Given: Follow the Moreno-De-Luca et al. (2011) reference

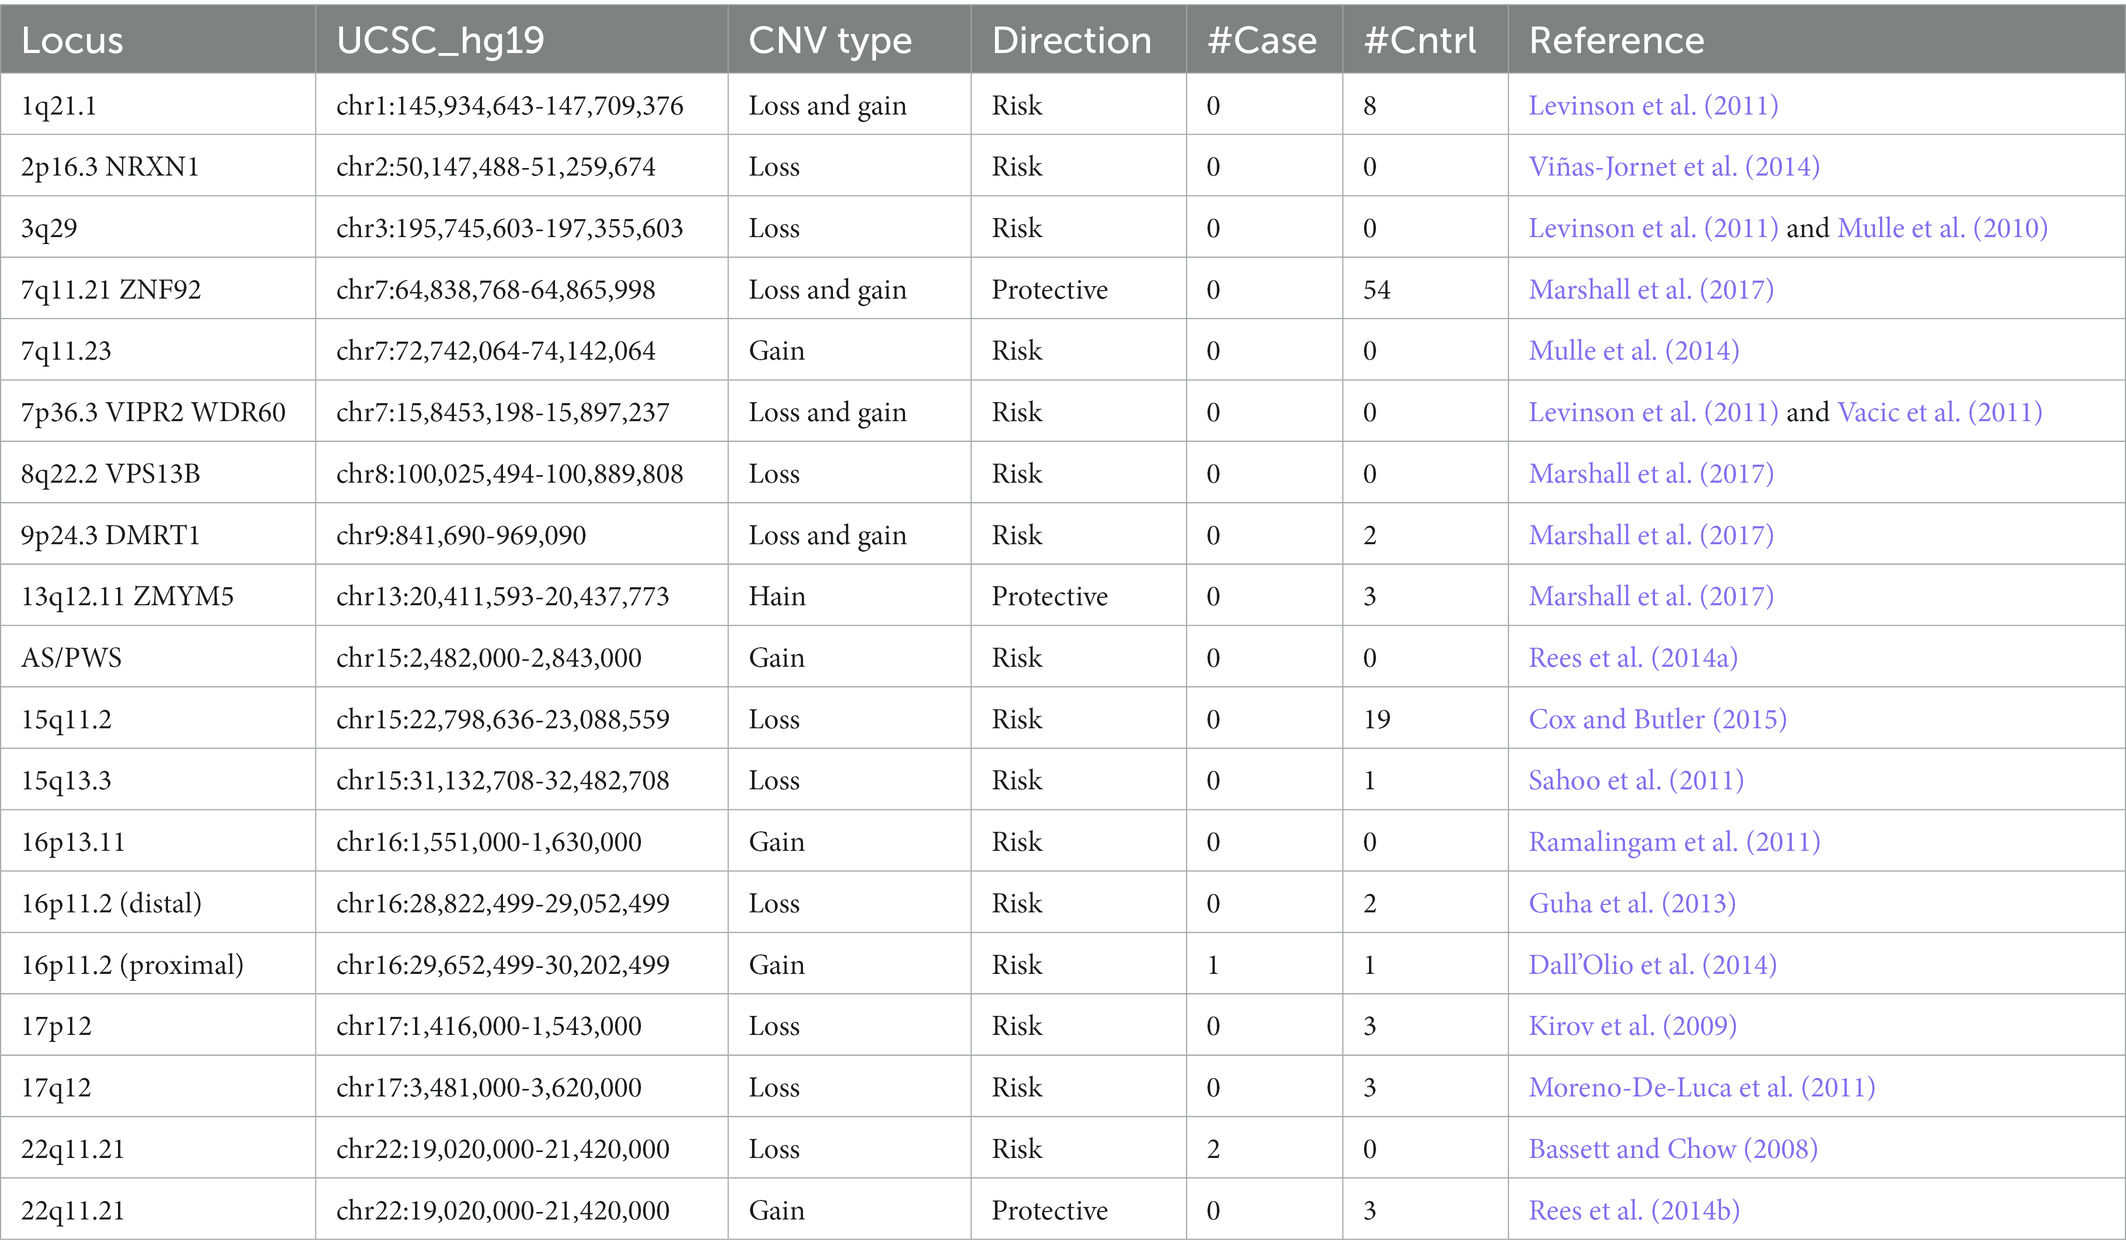Looking at the screenshot, I should pos(1701,1087).
